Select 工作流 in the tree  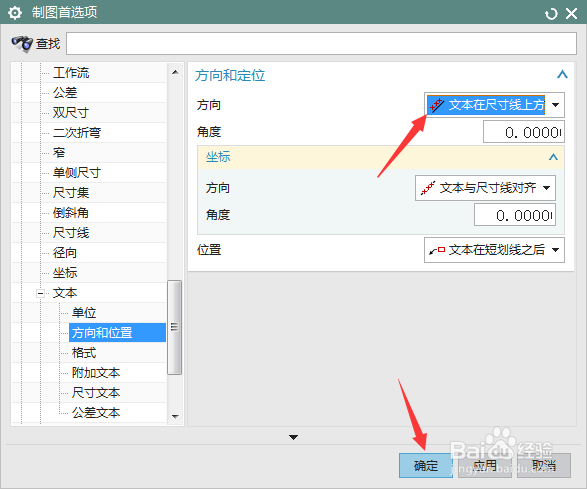(71, 73)
